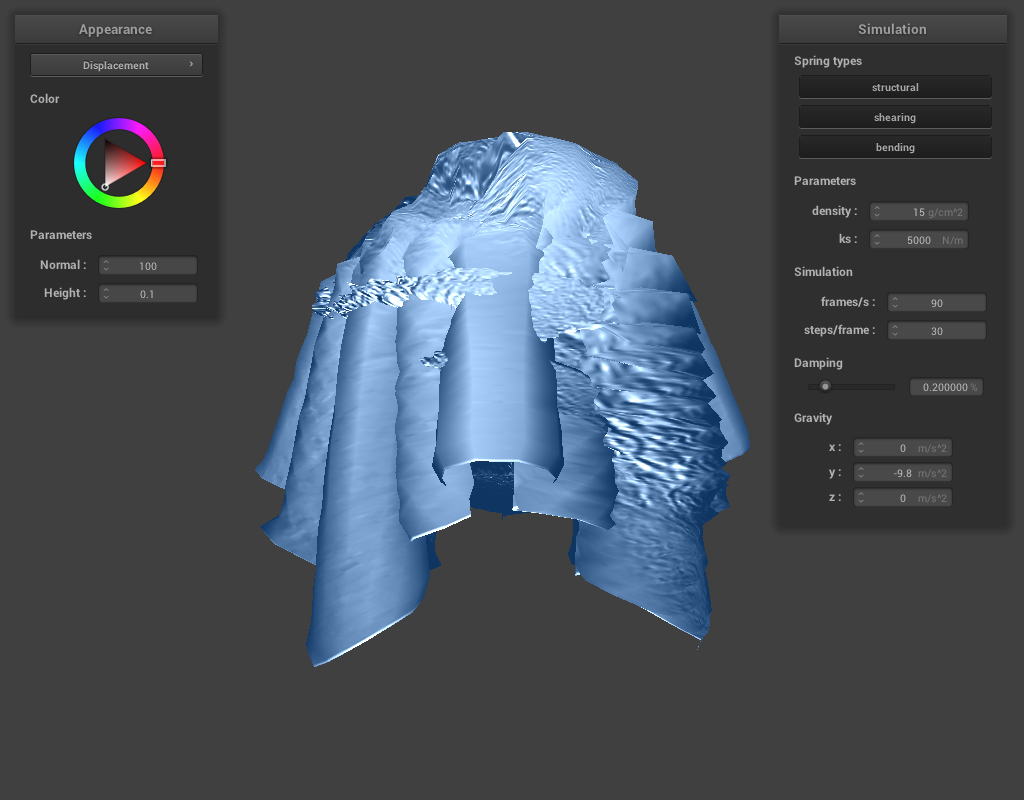
Task: Click the frames/s stepper arrows
Action: tap(895, 303)
